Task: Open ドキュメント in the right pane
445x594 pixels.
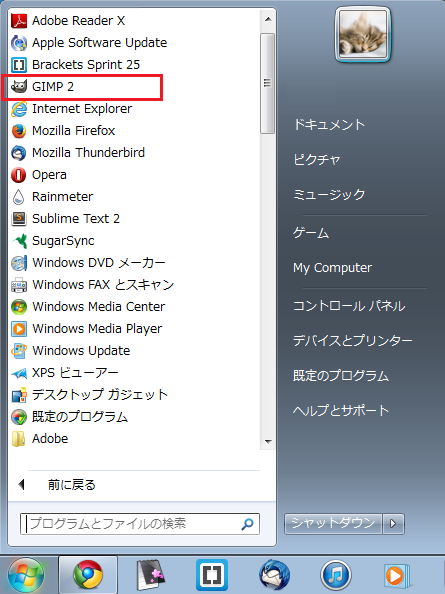Action: point(329,124)
